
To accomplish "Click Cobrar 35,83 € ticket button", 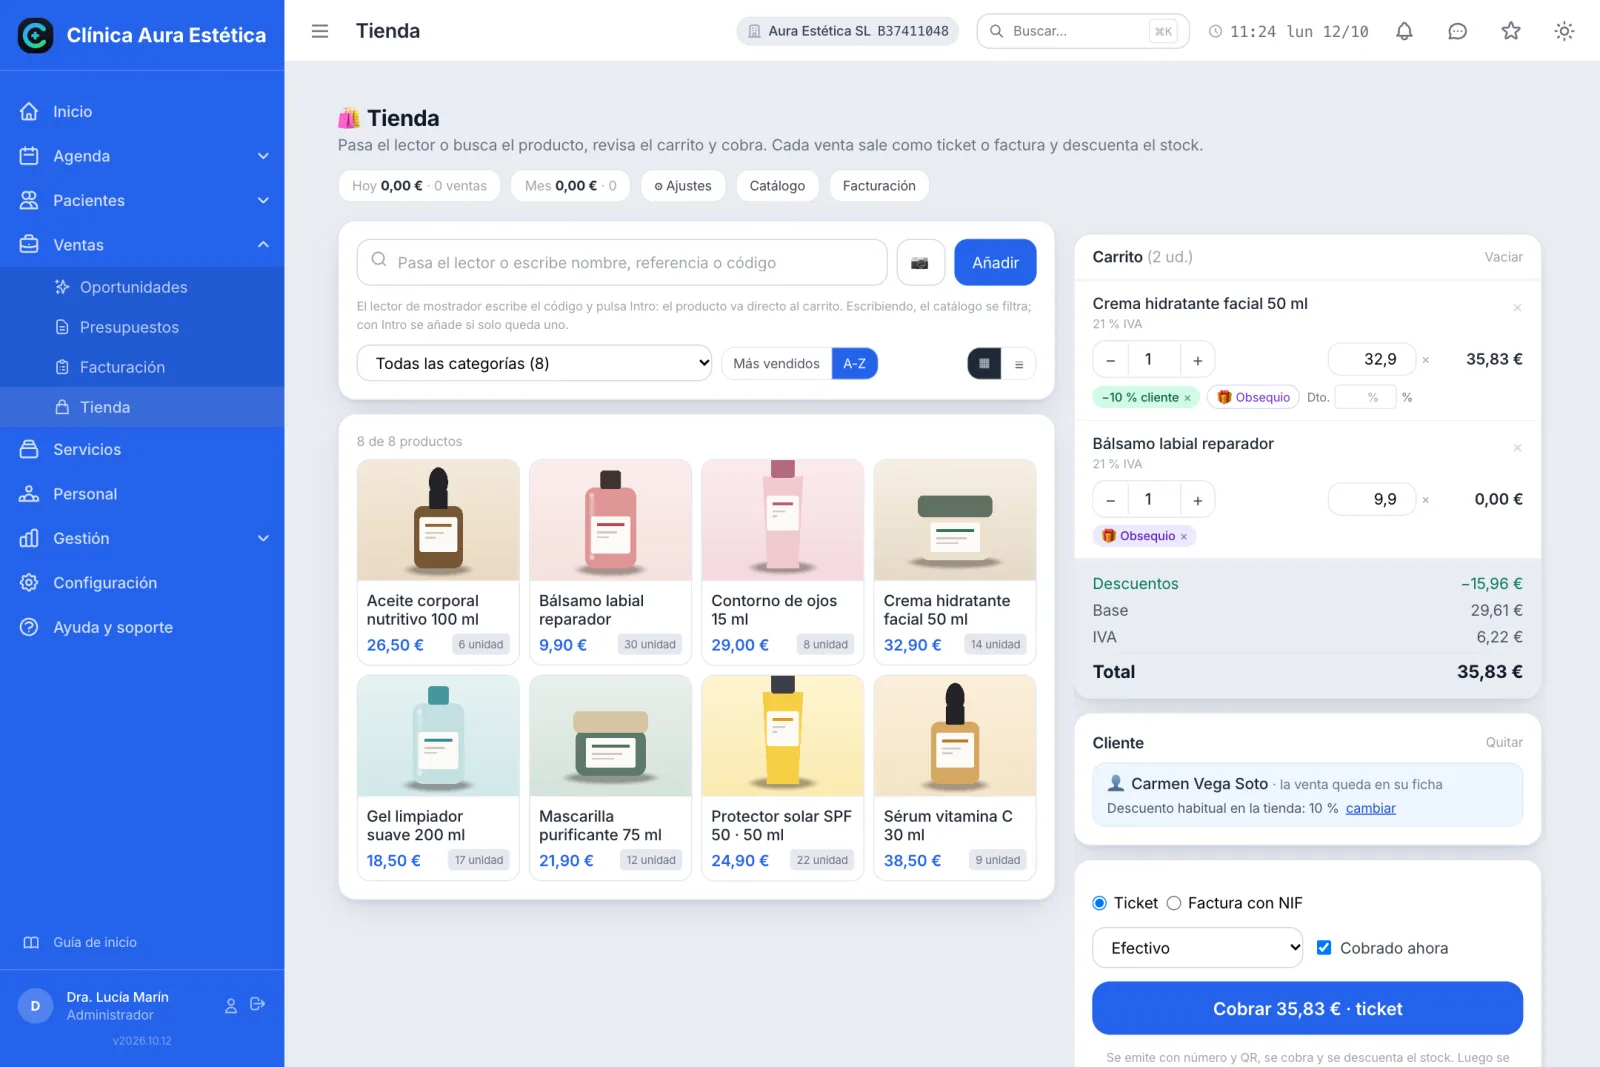I will point(1307,1008).
